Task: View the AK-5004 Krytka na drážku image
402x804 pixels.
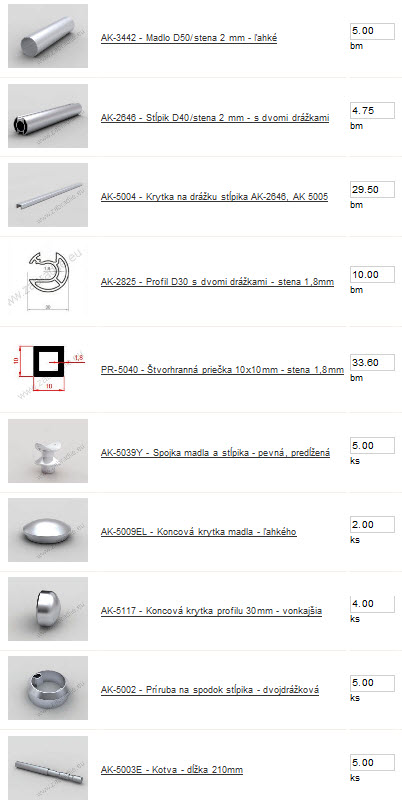Action: click(x=48, y=195)
